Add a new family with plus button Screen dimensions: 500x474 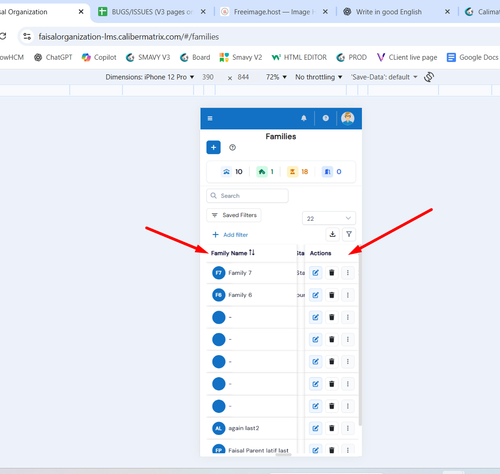click(213, 147)
